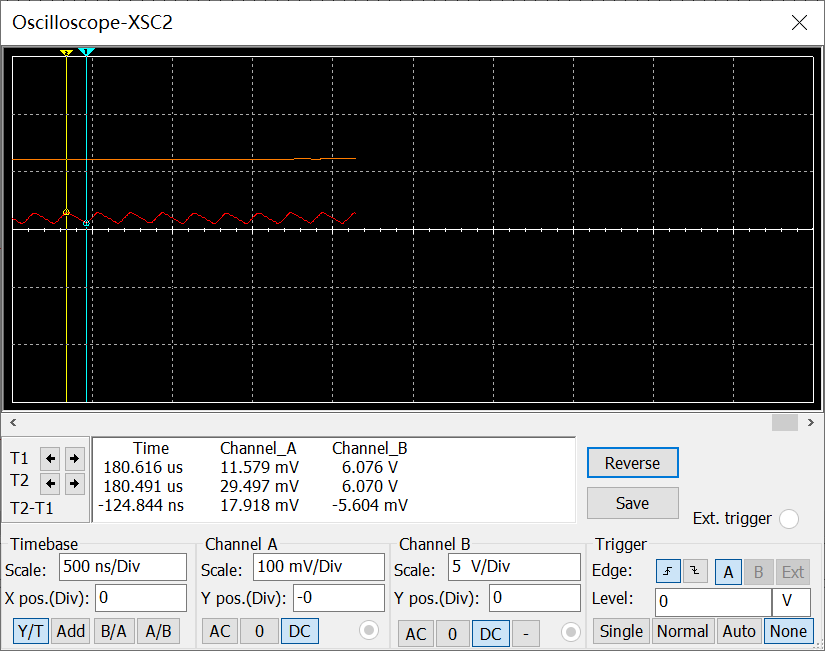This screenshot has height=651, width=825.
Task: Select B/A display mode
Action: pyautogui.click(x=114, y=631)
